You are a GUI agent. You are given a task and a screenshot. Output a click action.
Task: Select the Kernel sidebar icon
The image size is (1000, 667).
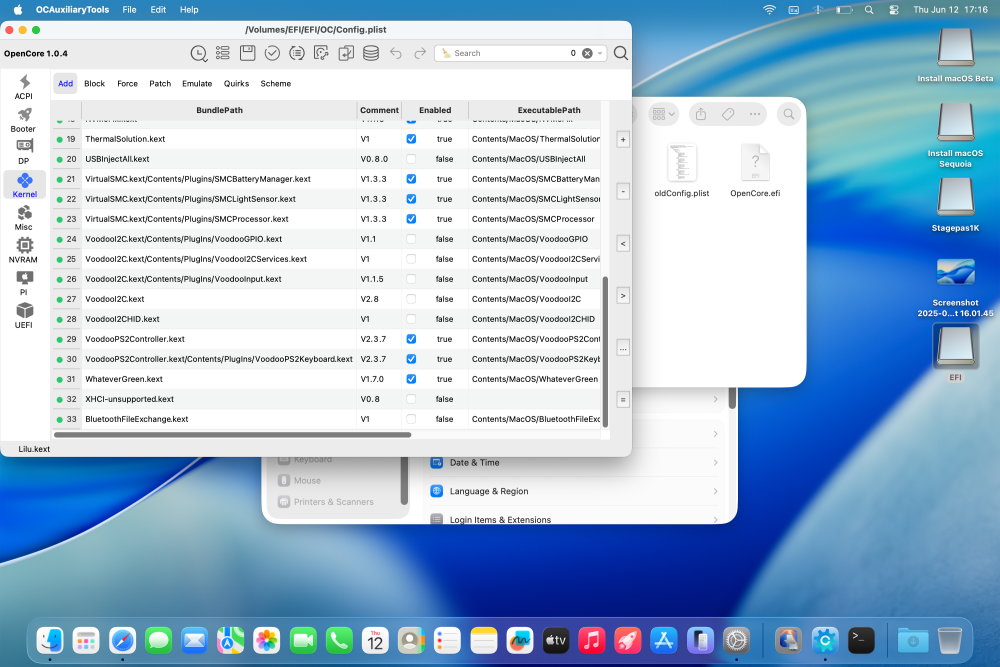click(24, 185)
